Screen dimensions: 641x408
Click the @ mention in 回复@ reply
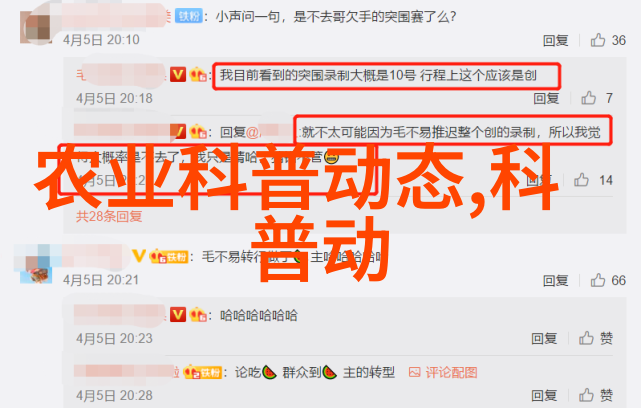[x=268, y=132]
